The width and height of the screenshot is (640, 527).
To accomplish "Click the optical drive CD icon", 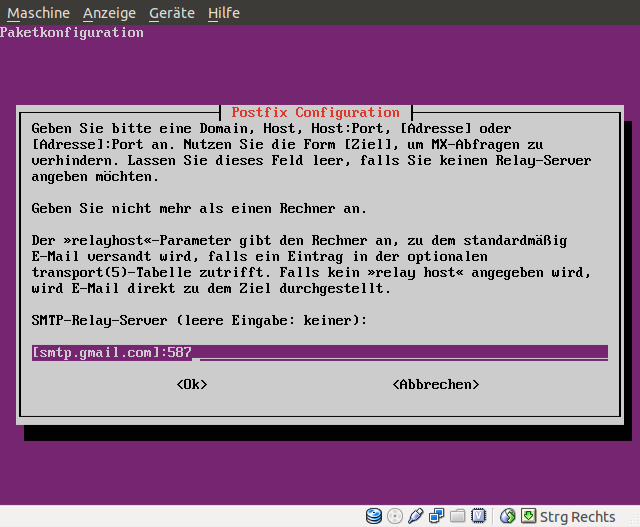I will [x=395, y=516].
